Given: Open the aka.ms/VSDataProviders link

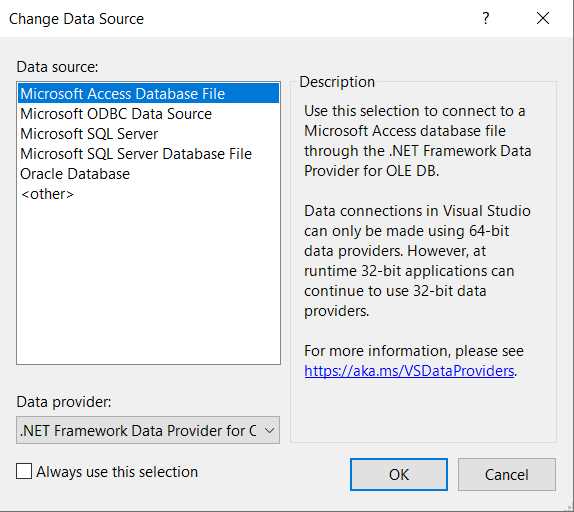Looking at the screenshot, I should tap(409, 371).
